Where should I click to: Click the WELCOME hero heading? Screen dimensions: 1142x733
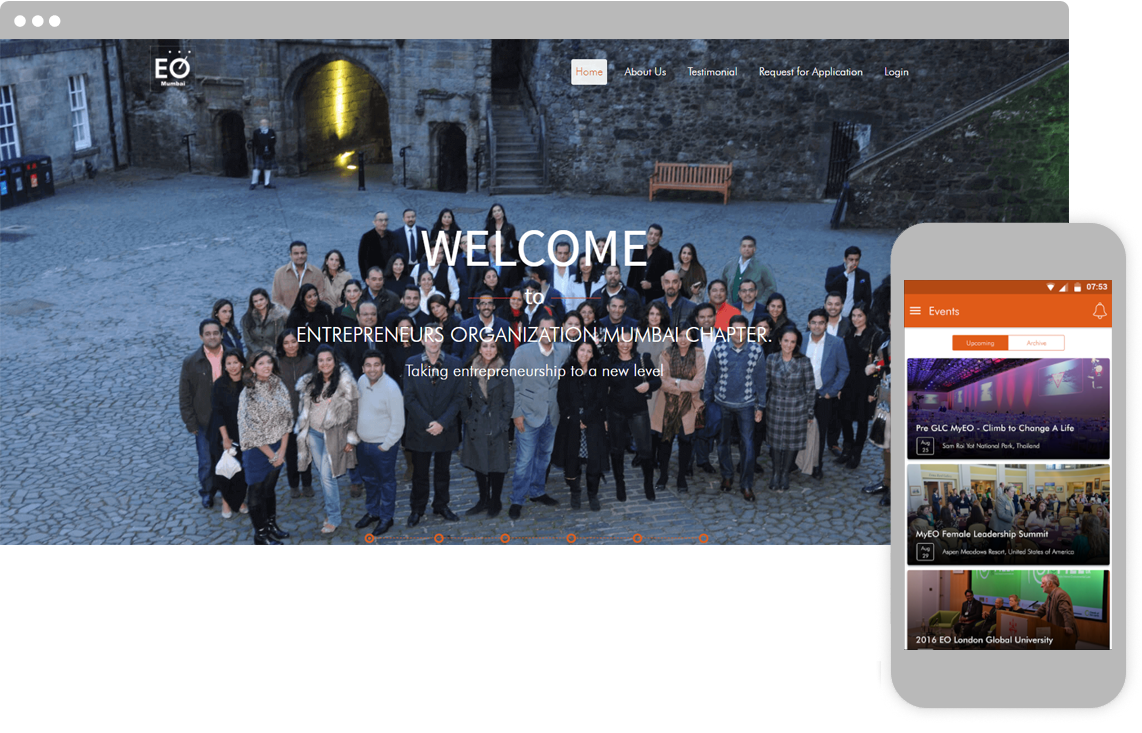click(x=535, y=248)
